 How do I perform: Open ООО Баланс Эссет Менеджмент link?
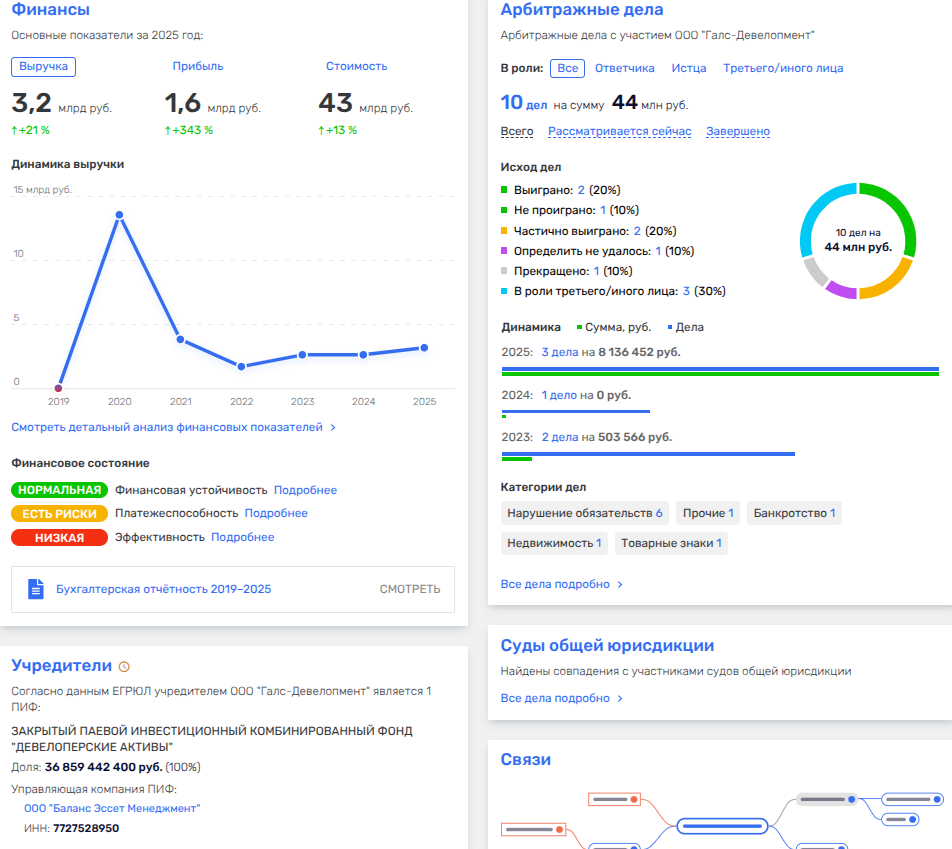tap(112, 808)
